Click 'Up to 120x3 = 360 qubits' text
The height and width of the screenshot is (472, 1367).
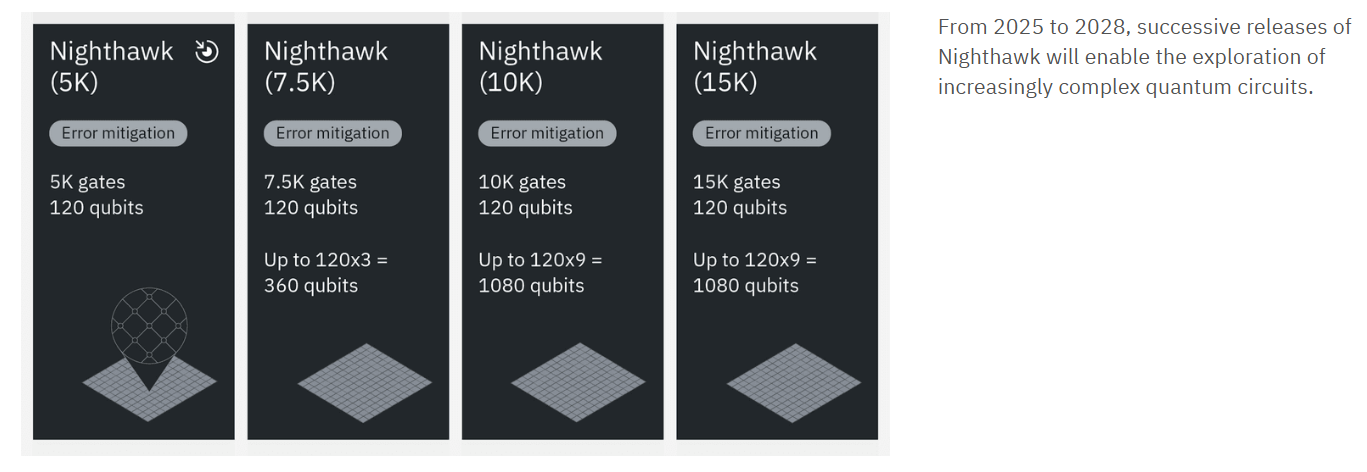click(325, 273)
